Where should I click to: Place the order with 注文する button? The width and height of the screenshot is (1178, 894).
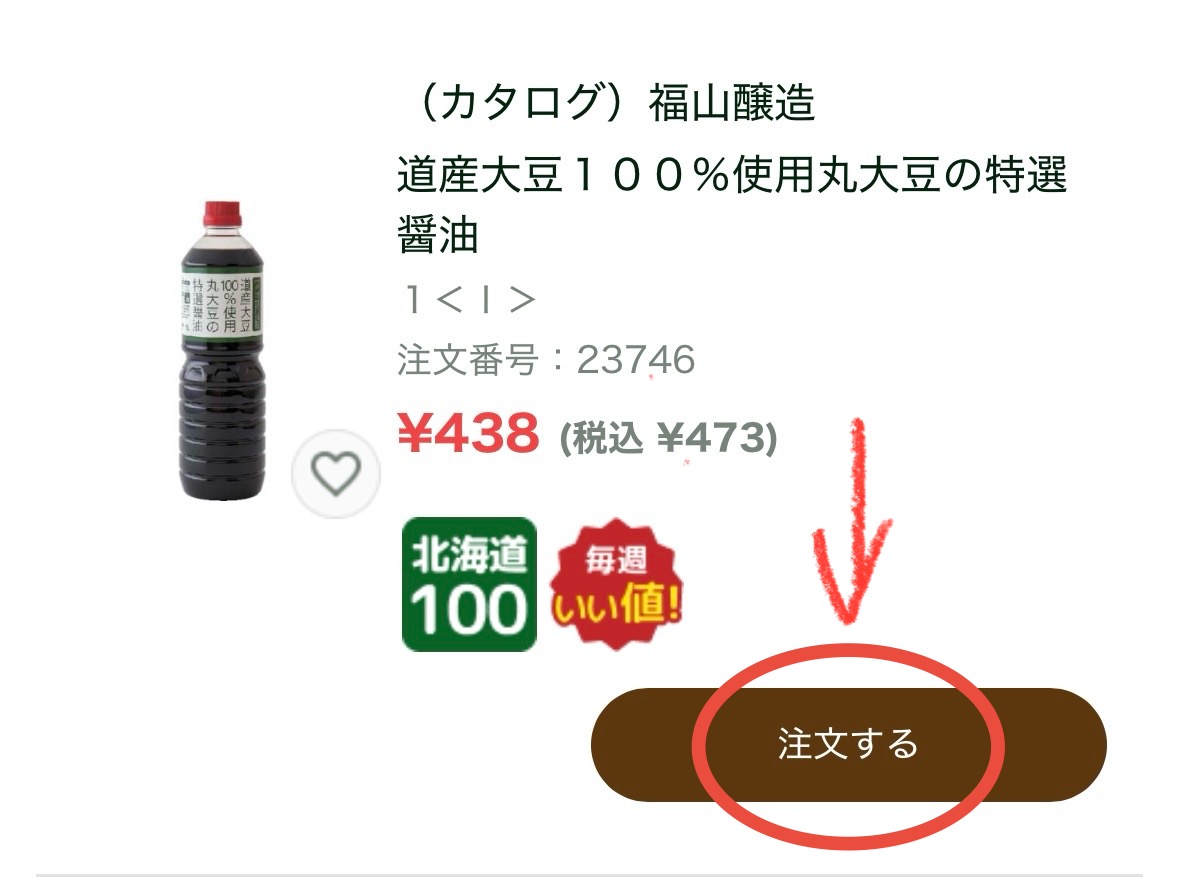click(849, 744)
